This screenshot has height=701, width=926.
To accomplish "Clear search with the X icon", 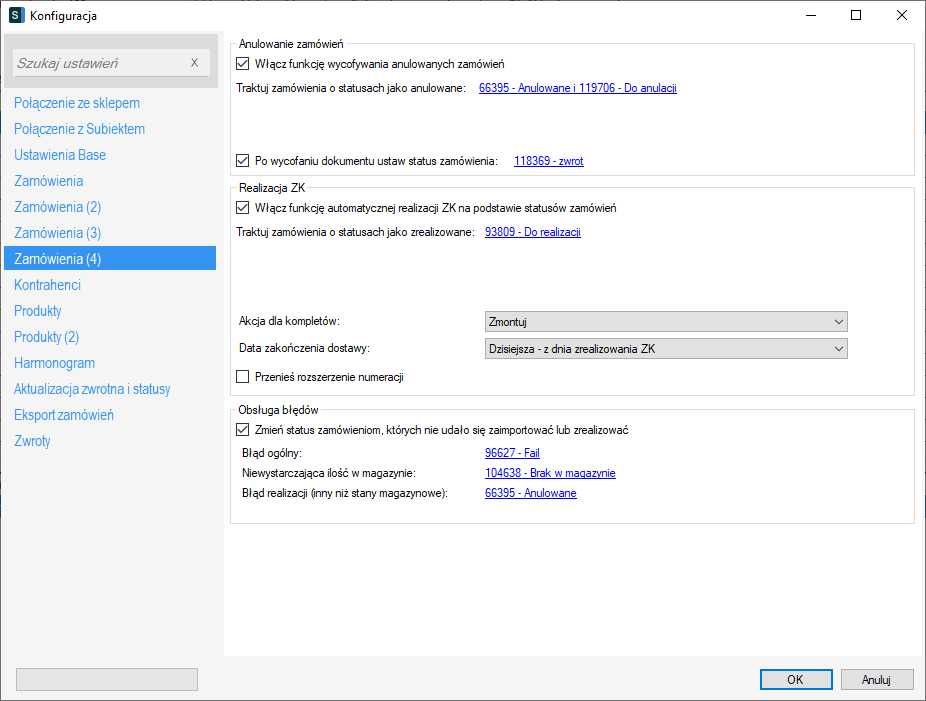I will tap(194, 63).
